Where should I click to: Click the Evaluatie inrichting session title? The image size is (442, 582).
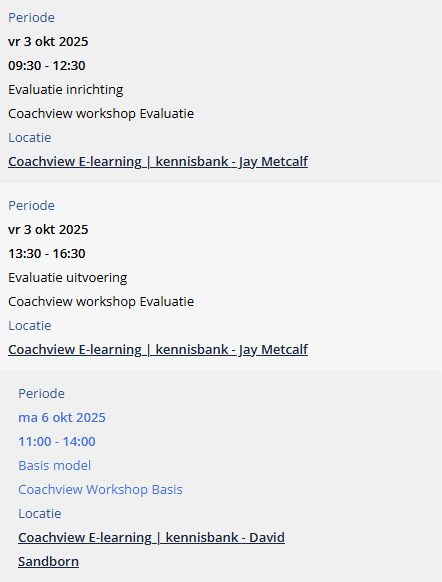(x=66, y=90)
